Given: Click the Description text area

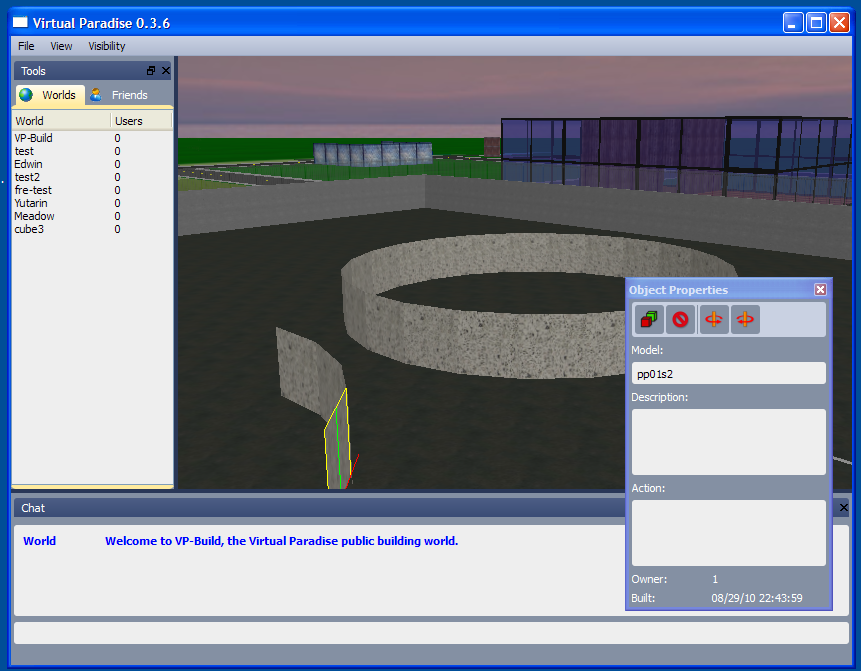Looking at the screenshot, I should [729, 442].
